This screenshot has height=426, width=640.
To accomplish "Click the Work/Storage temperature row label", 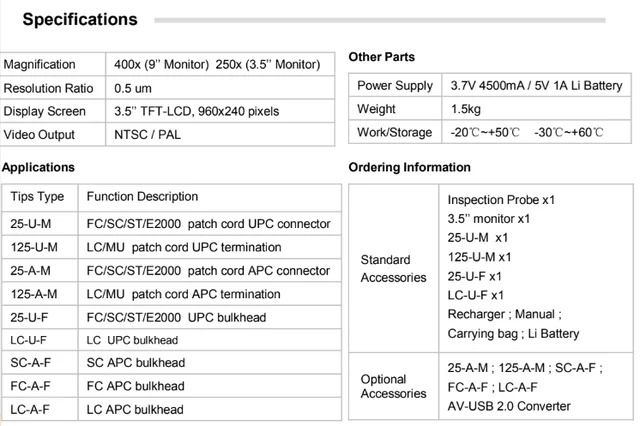I will tap(394, 133).
